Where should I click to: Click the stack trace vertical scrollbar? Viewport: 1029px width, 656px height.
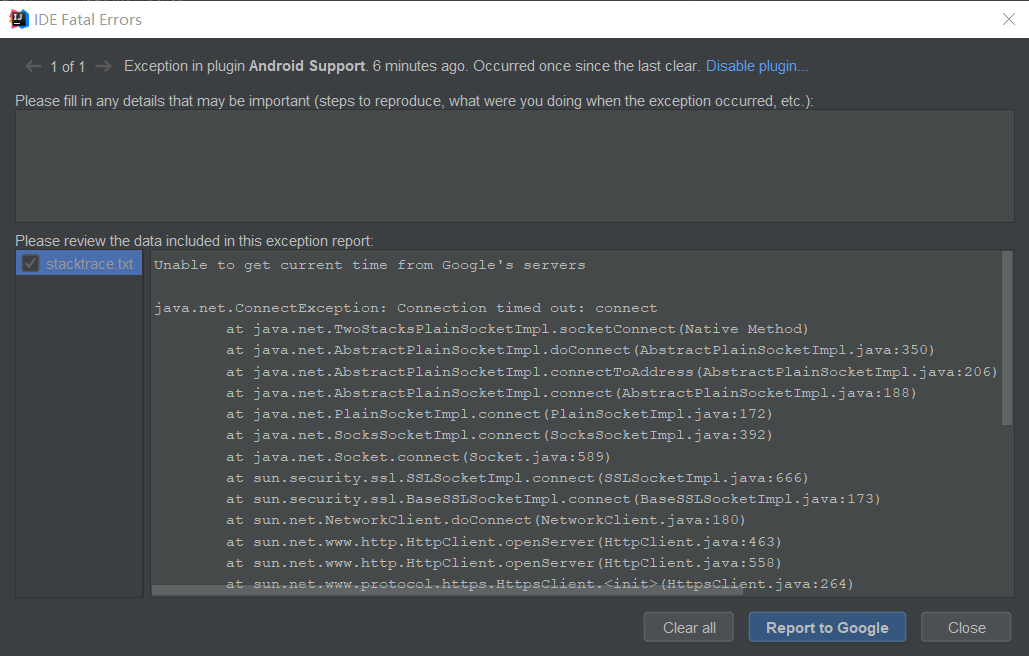1007,339
